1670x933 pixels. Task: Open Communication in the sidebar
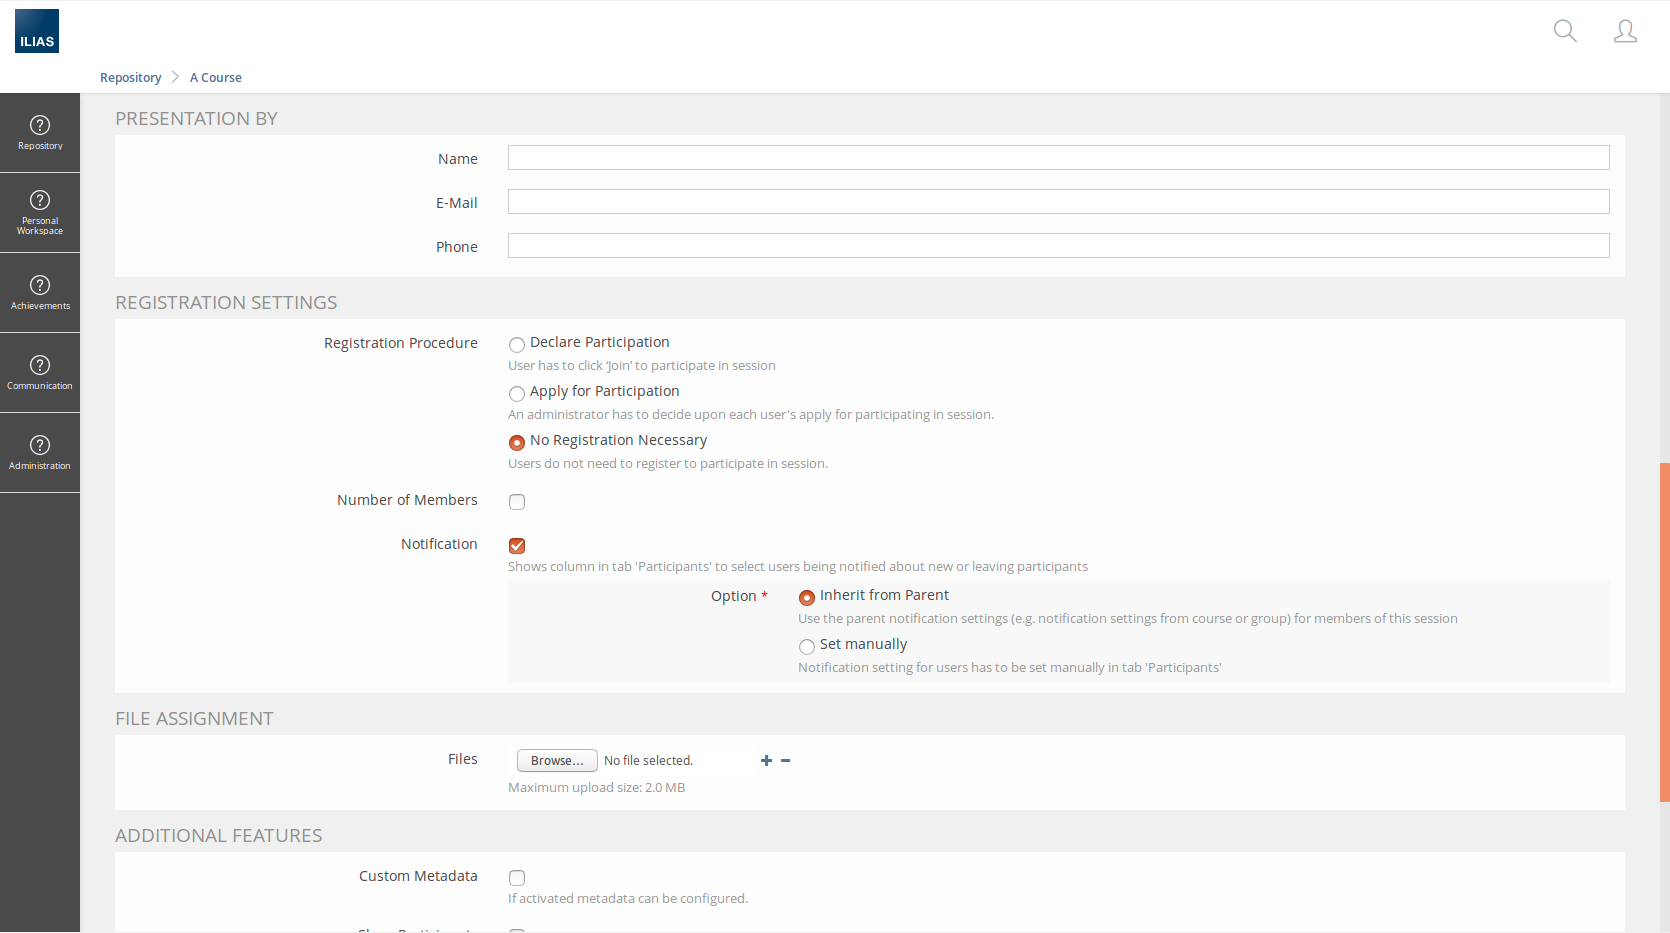coord(40,373)
